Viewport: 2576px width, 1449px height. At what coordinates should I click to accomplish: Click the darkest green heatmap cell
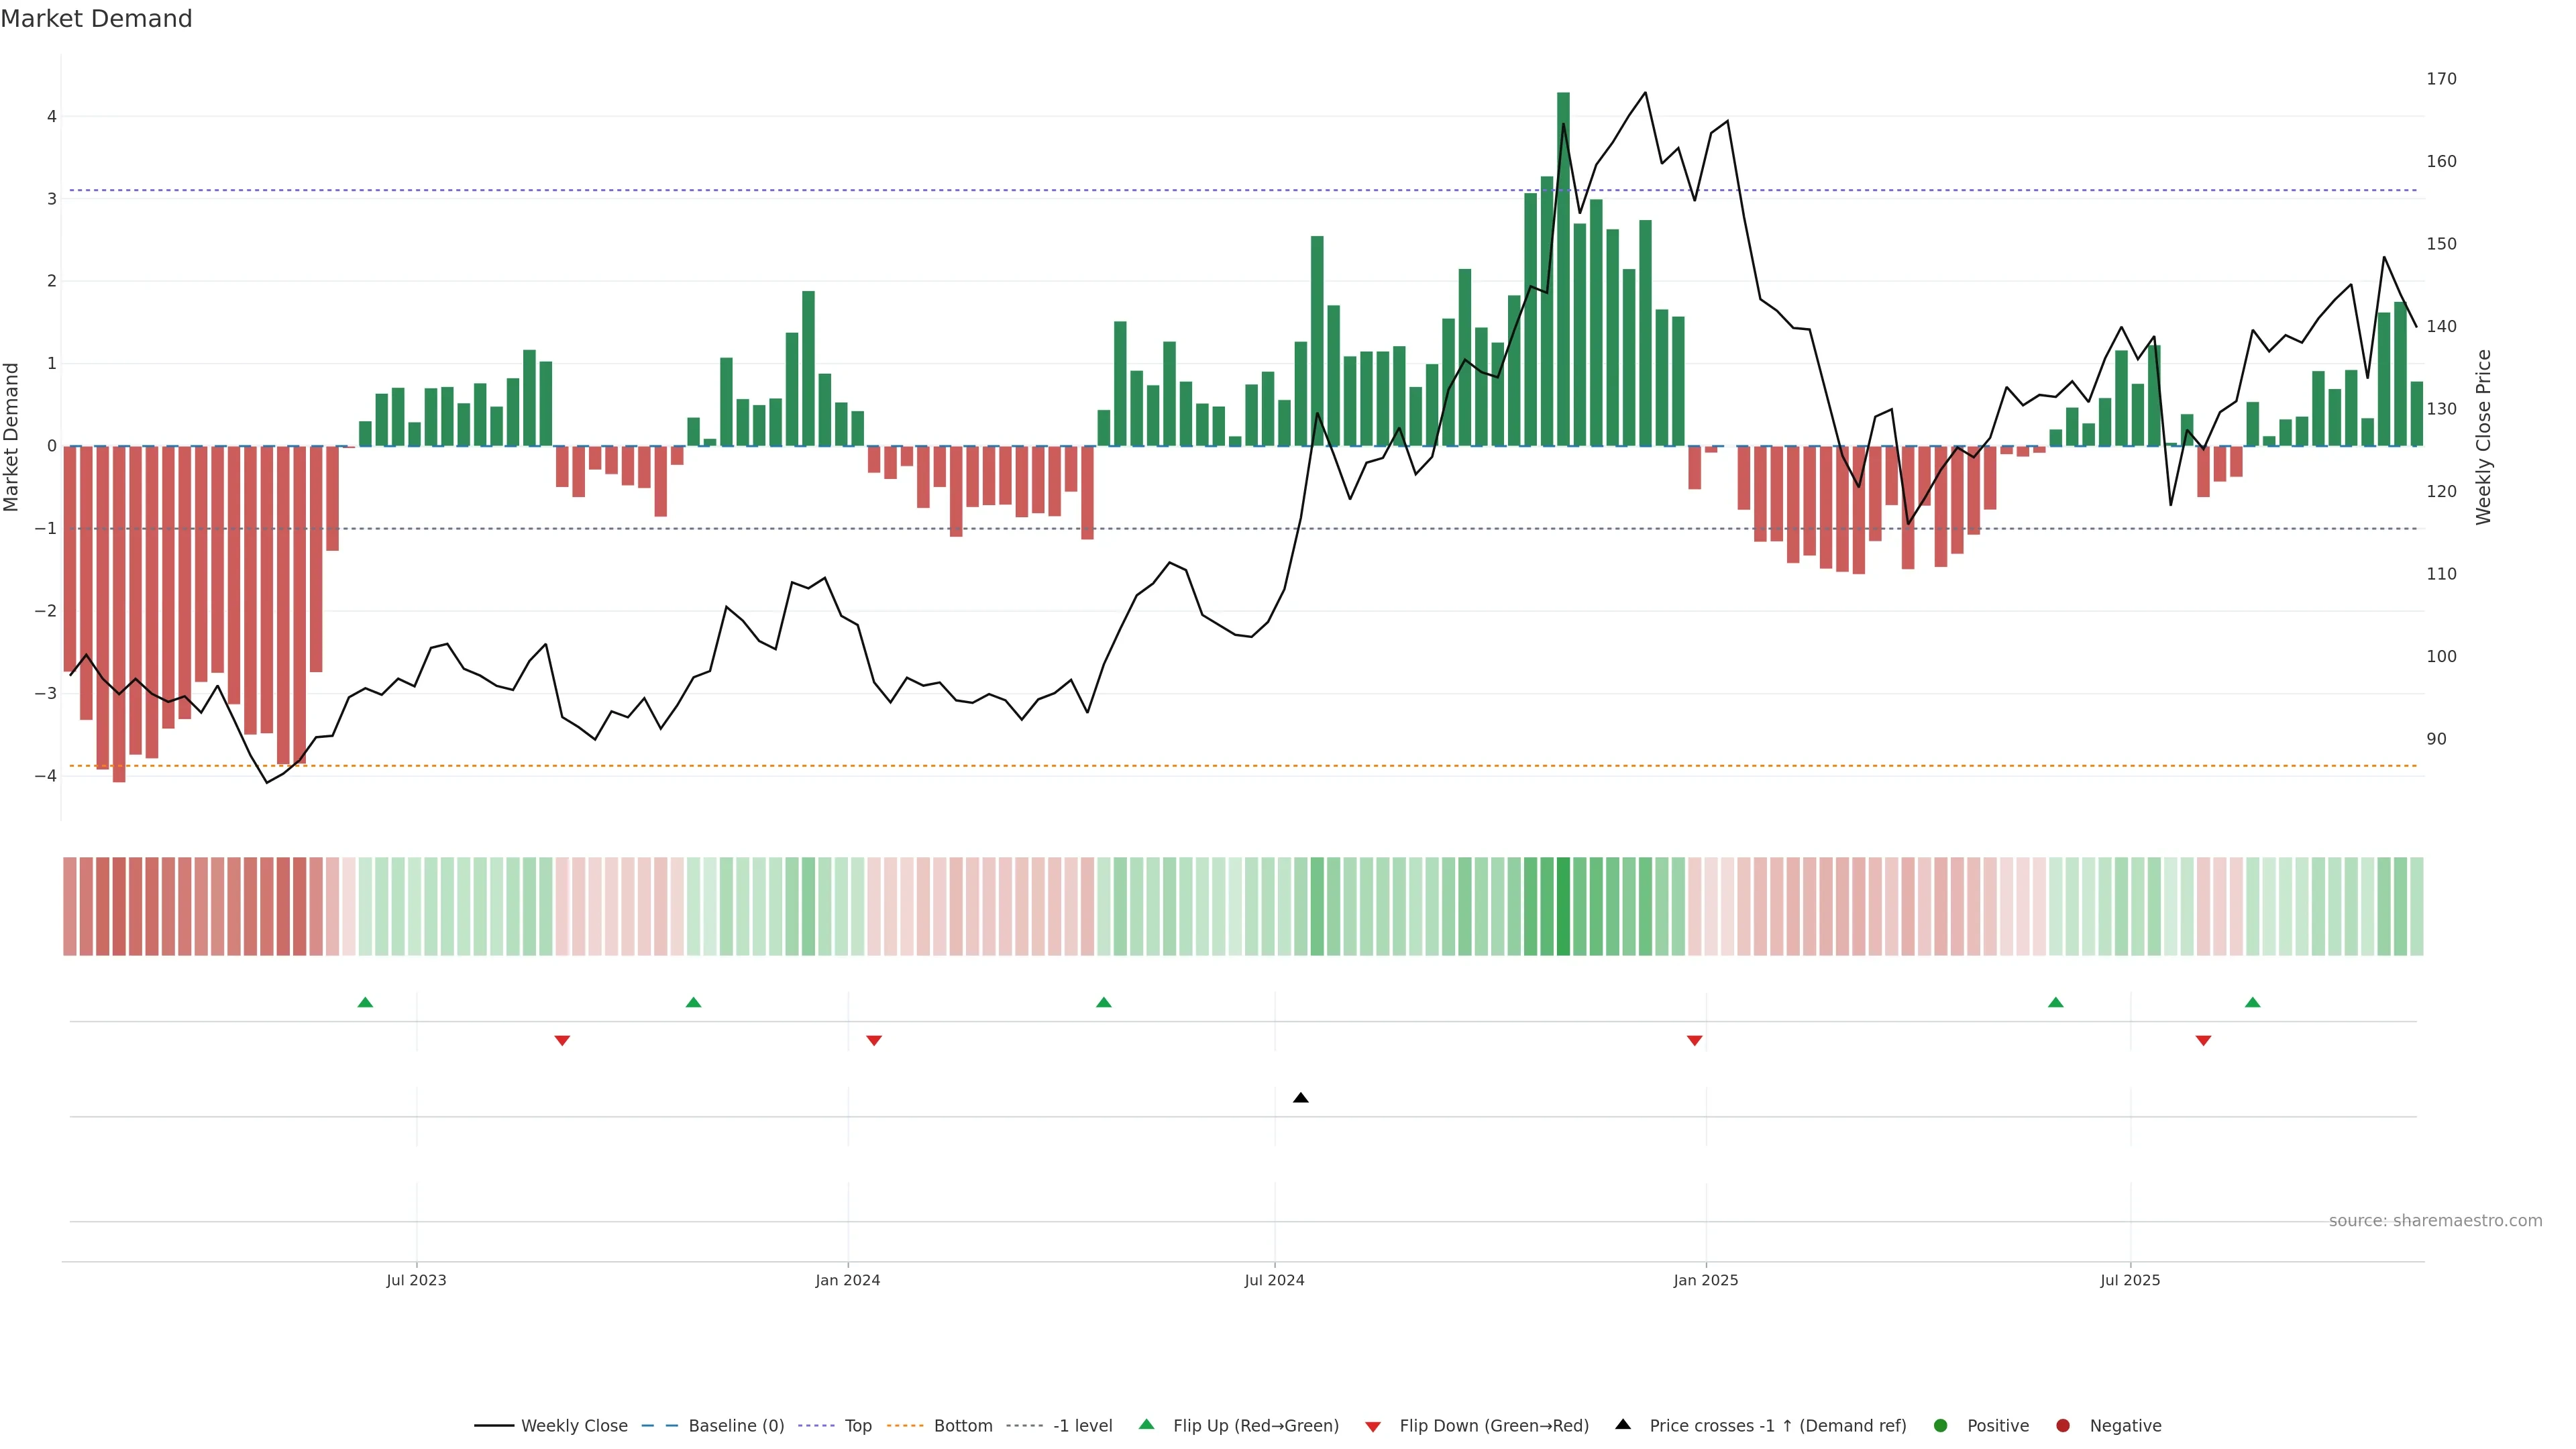[x=1563, y=906]
